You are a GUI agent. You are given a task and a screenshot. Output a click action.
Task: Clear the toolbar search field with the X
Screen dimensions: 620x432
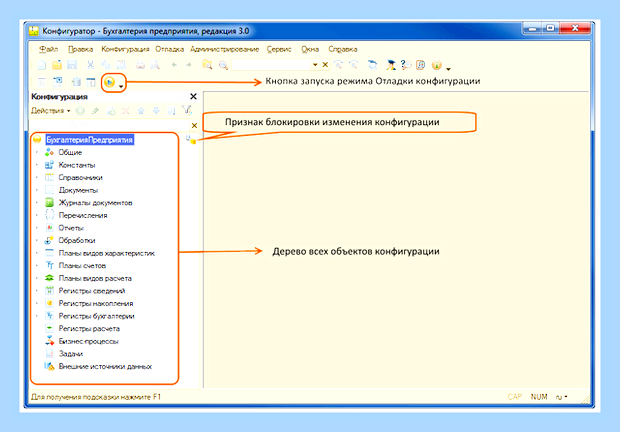(325, 65)
